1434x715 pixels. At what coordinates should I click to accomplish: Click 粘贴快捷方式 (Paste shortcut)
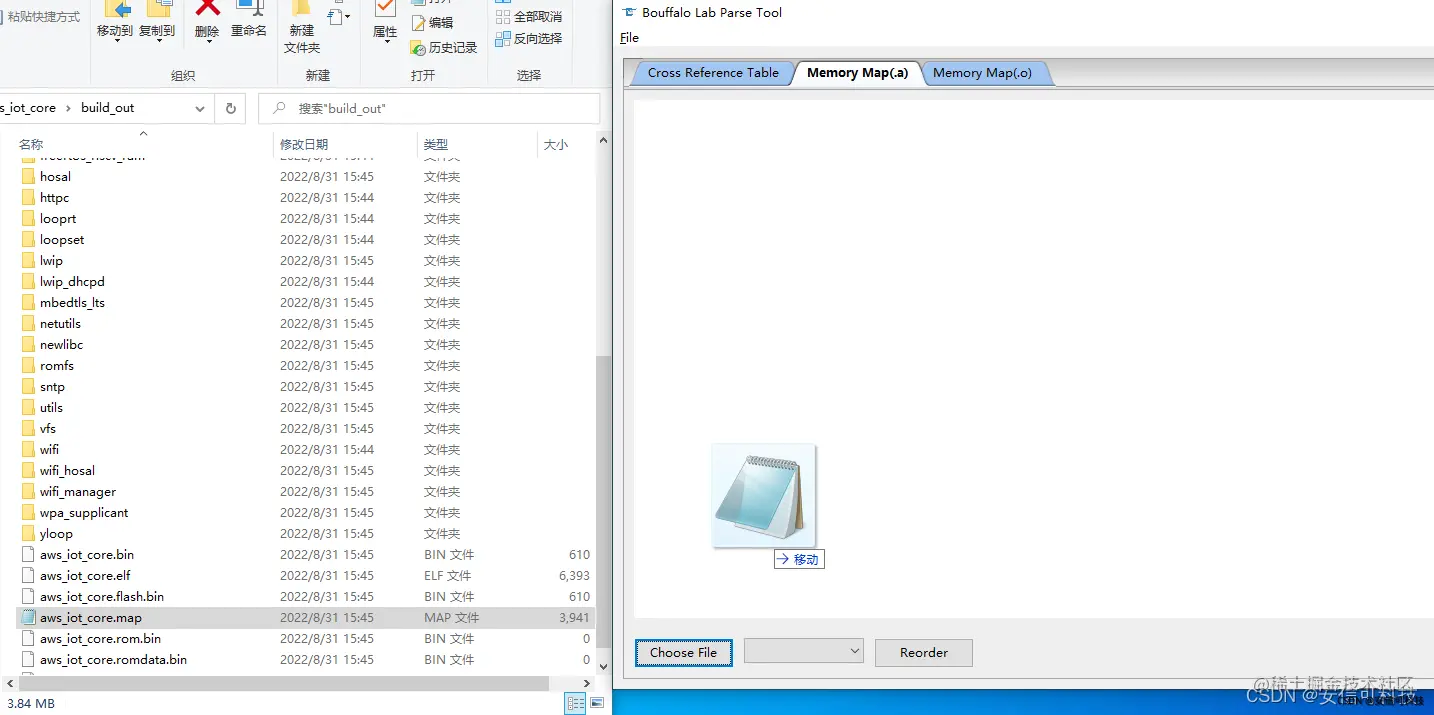(x=43, y=17)
